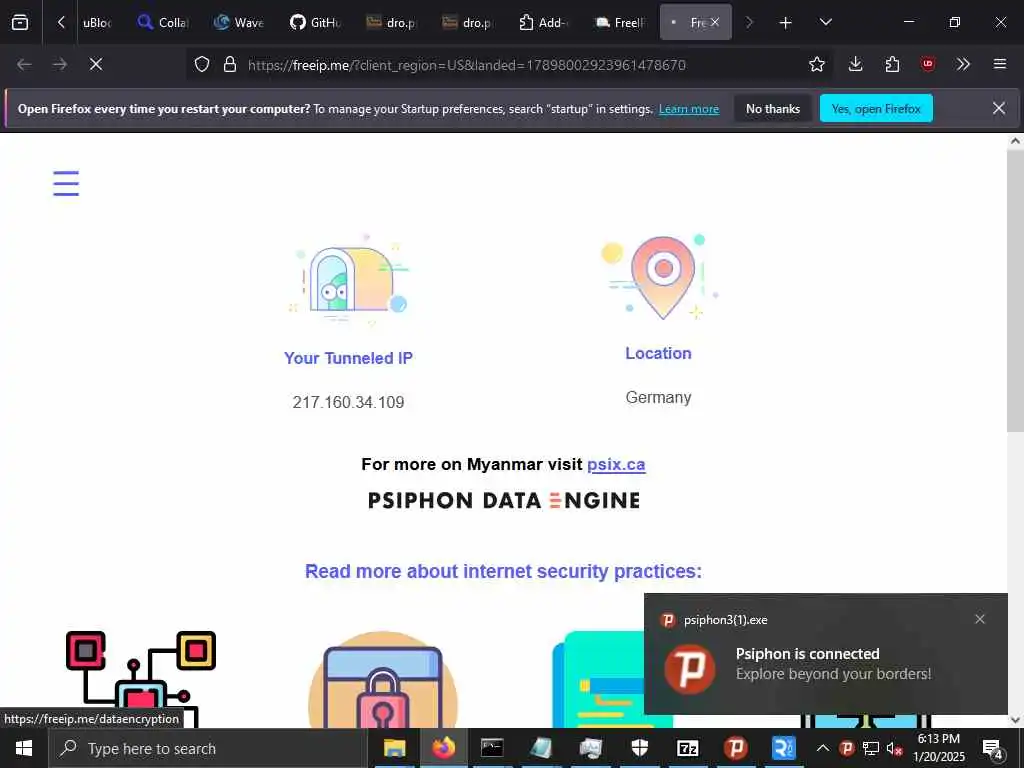Open the purple hamburger menu on the page

(66, 184)
